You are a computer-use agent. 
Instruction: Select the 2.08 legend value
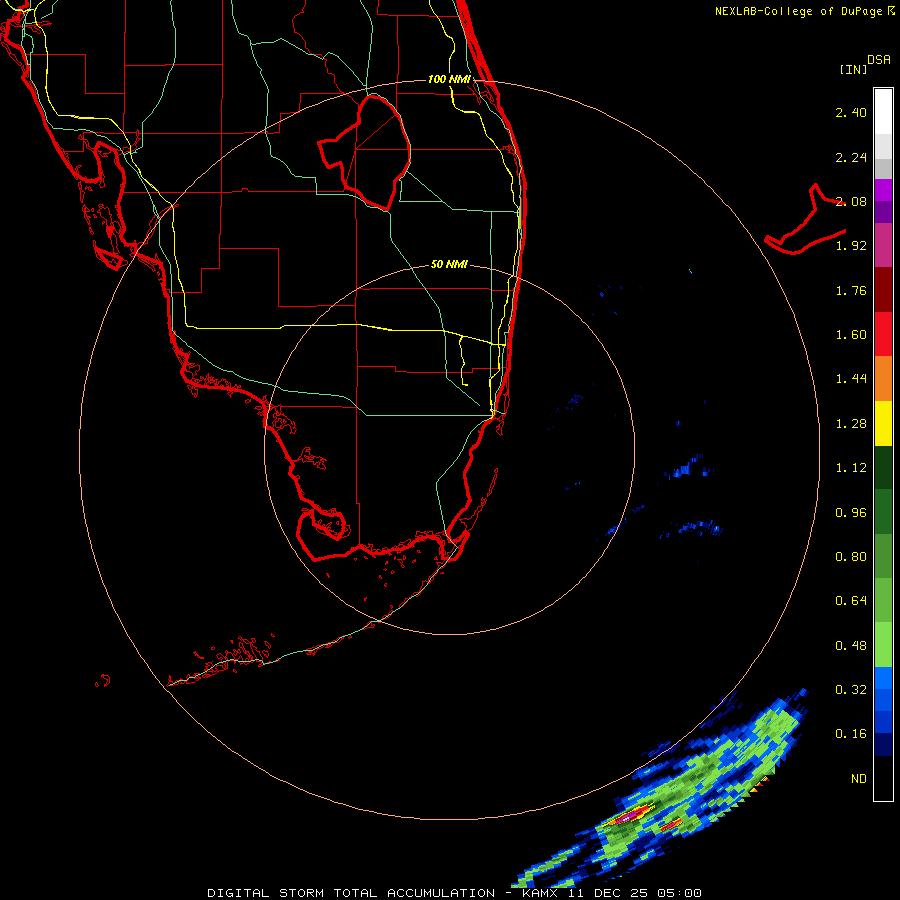pos(851,201)
